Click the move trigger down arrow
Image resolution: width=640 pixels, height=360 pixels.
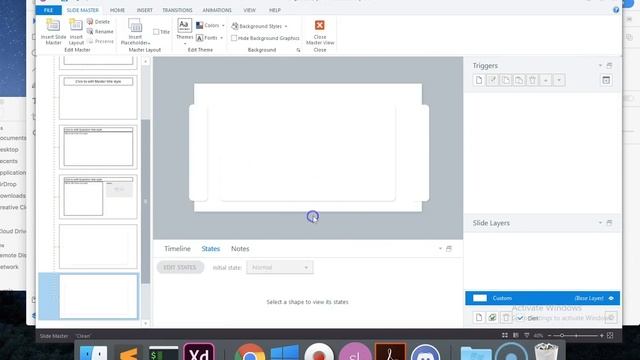coord(559,80)
